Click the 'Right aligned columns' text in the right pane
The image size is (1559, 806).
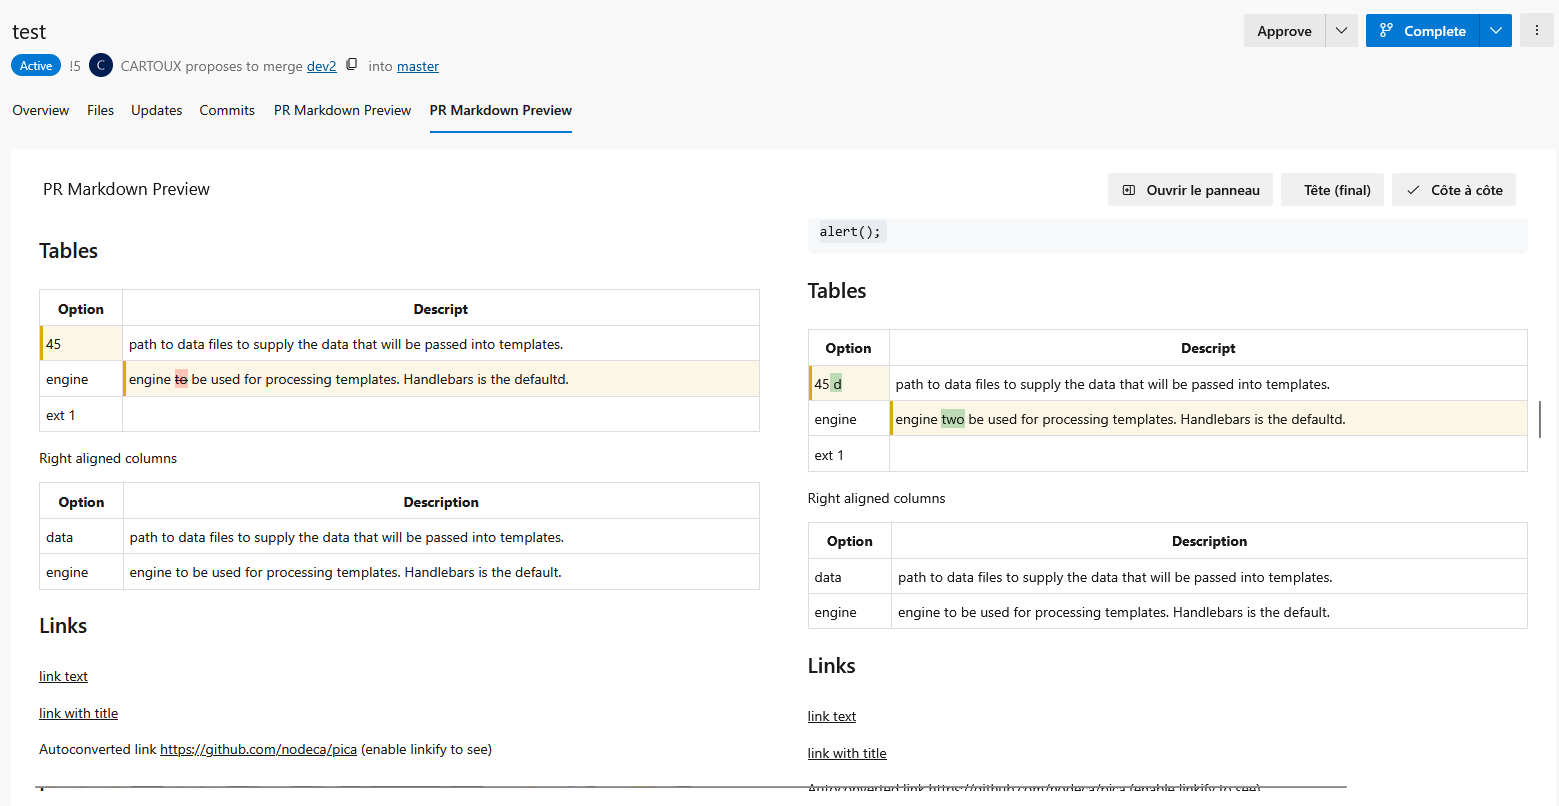(876, 498)
